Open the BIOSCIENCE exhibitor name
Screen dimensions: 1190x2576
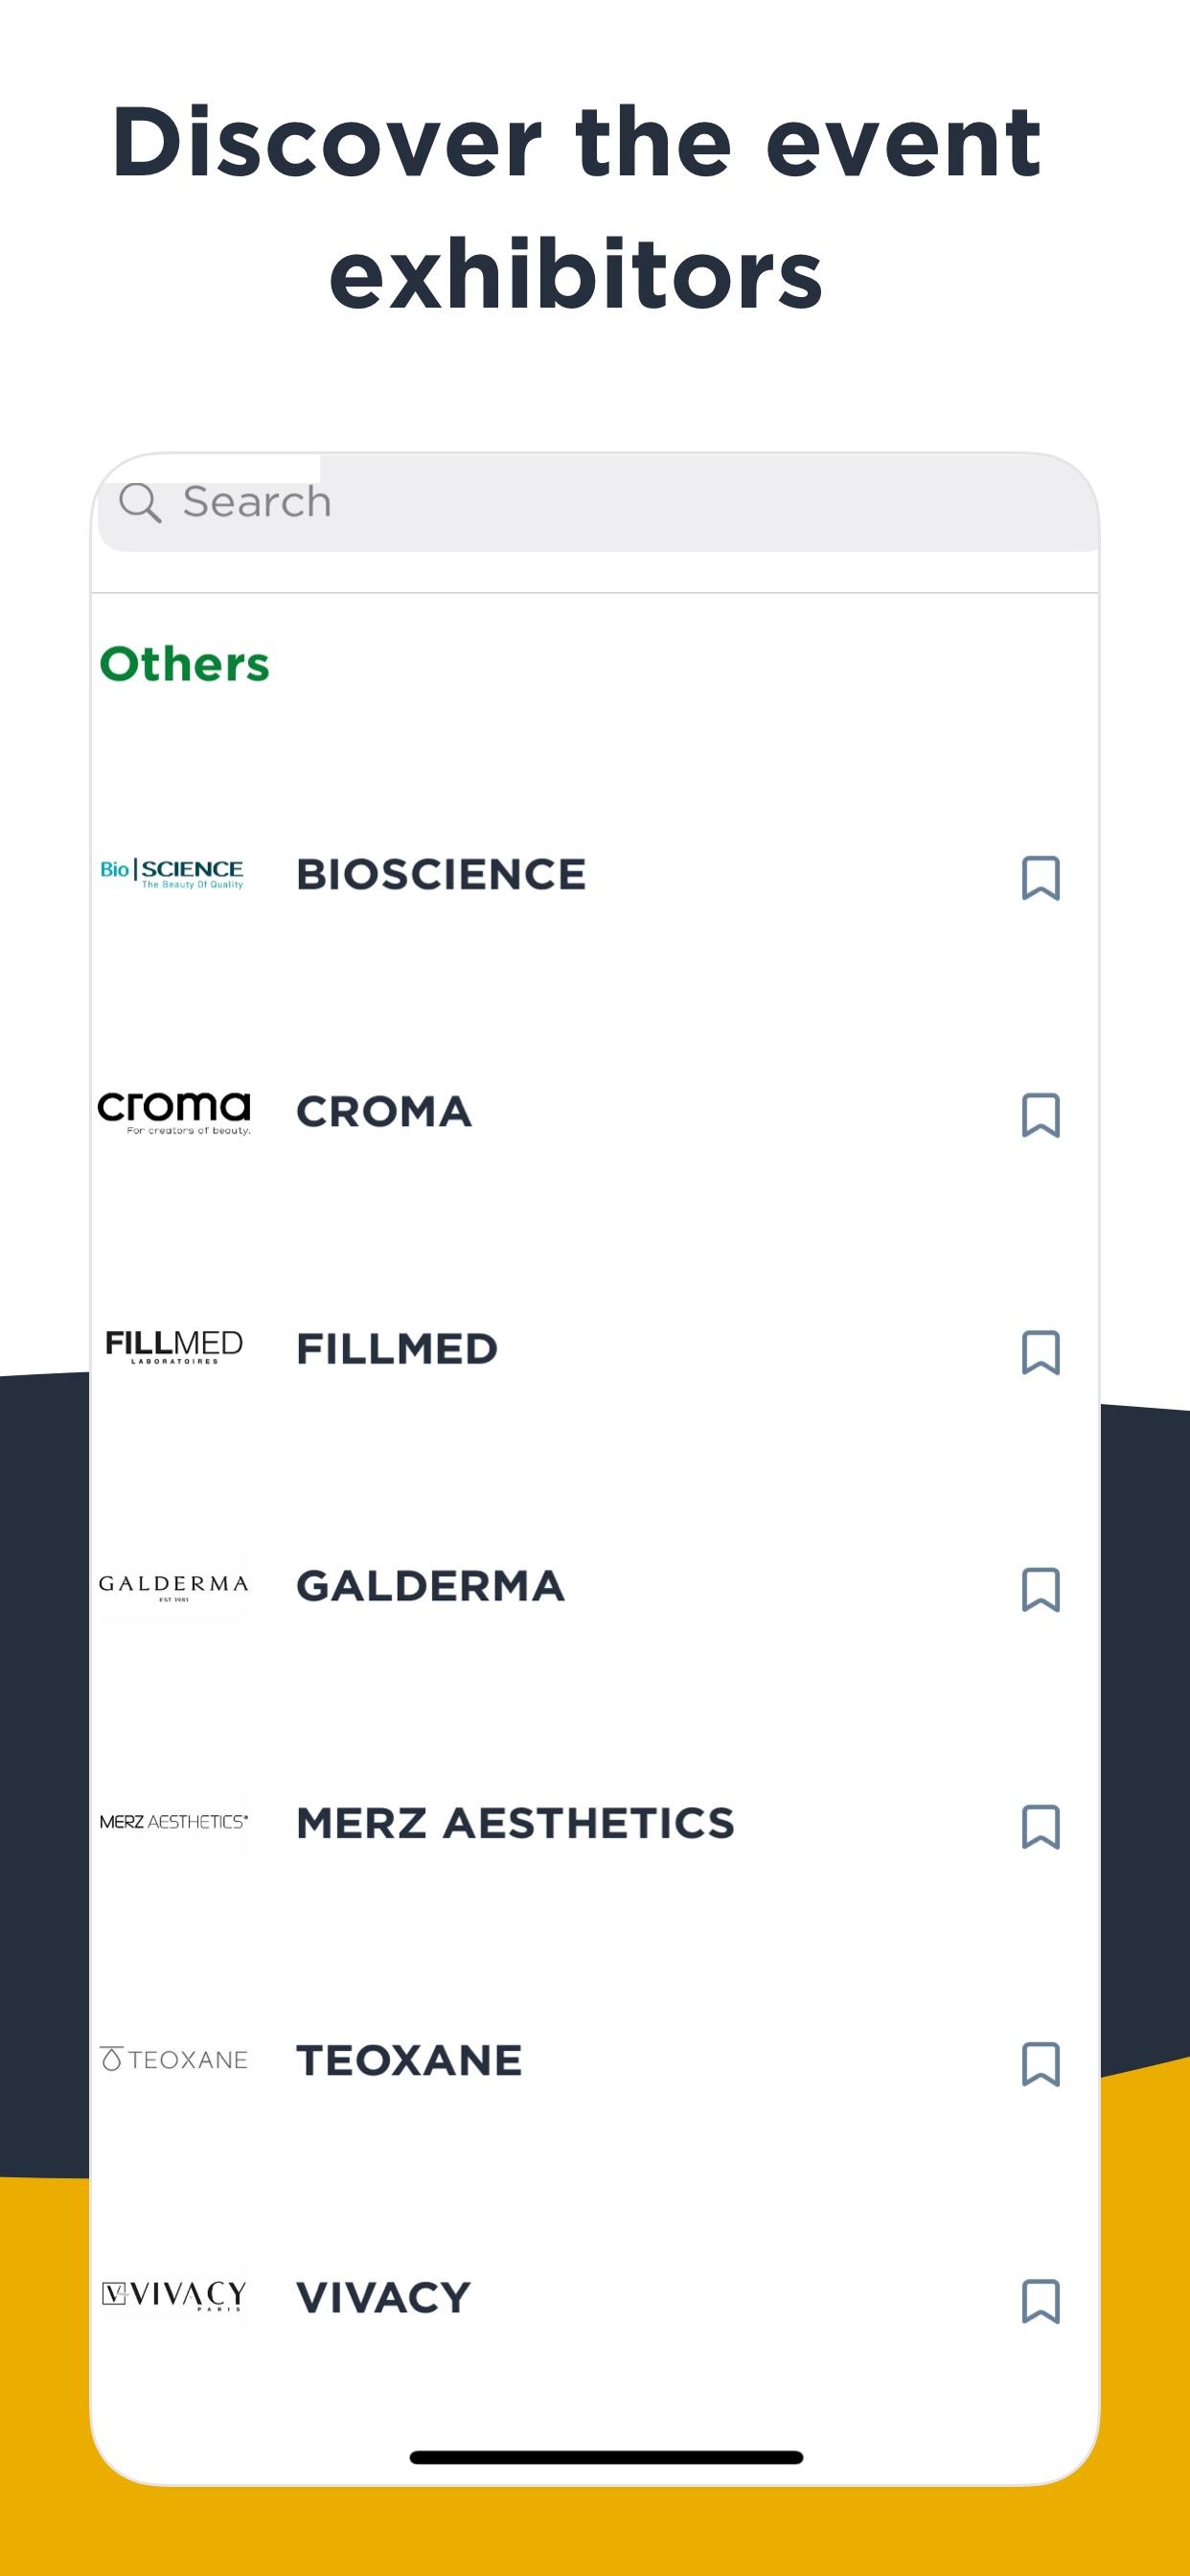point(441,875)
